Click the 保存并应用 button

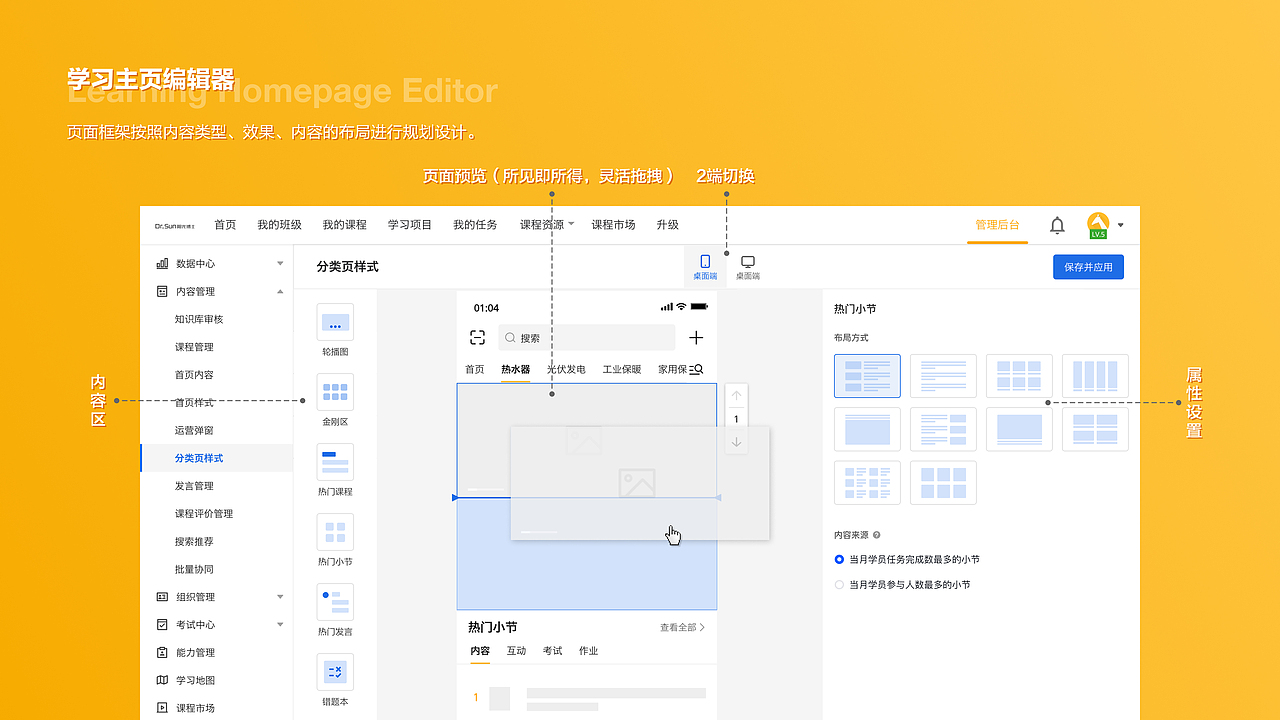[x=1088, y=266]
